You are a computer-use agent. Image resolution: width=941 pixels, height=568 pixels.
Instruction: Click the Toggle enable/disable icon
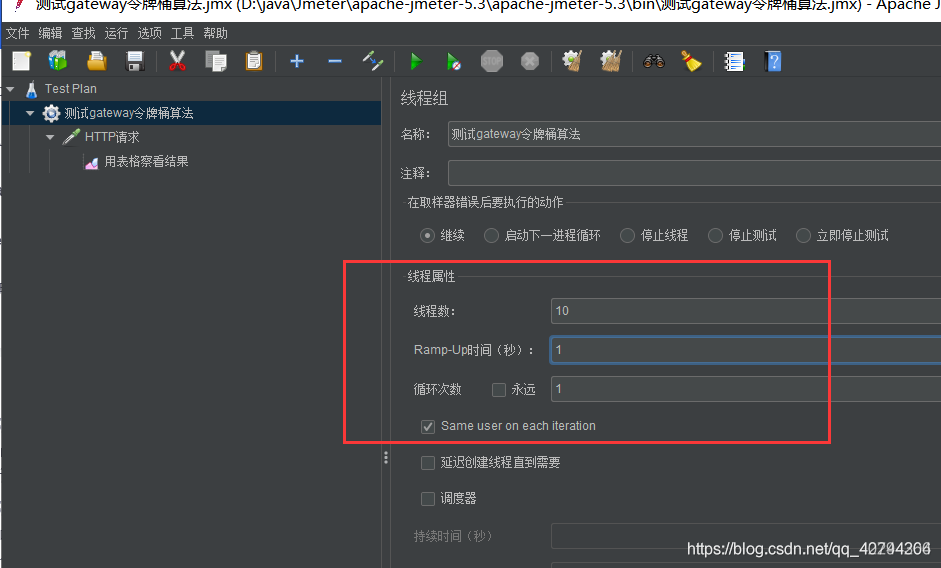coord(373,61)
